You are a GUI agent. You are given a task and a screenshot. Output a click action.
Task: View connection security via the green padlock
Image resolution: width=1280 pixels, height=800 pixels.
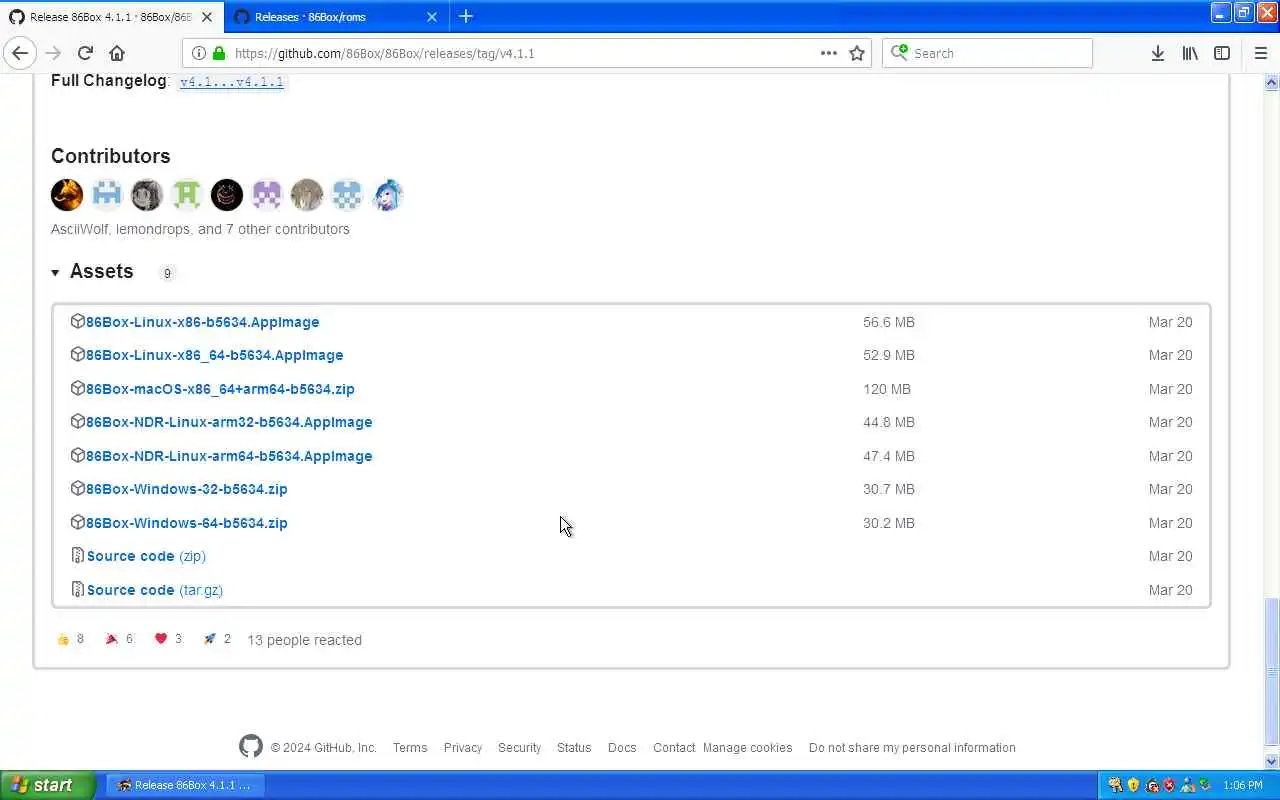219,53
